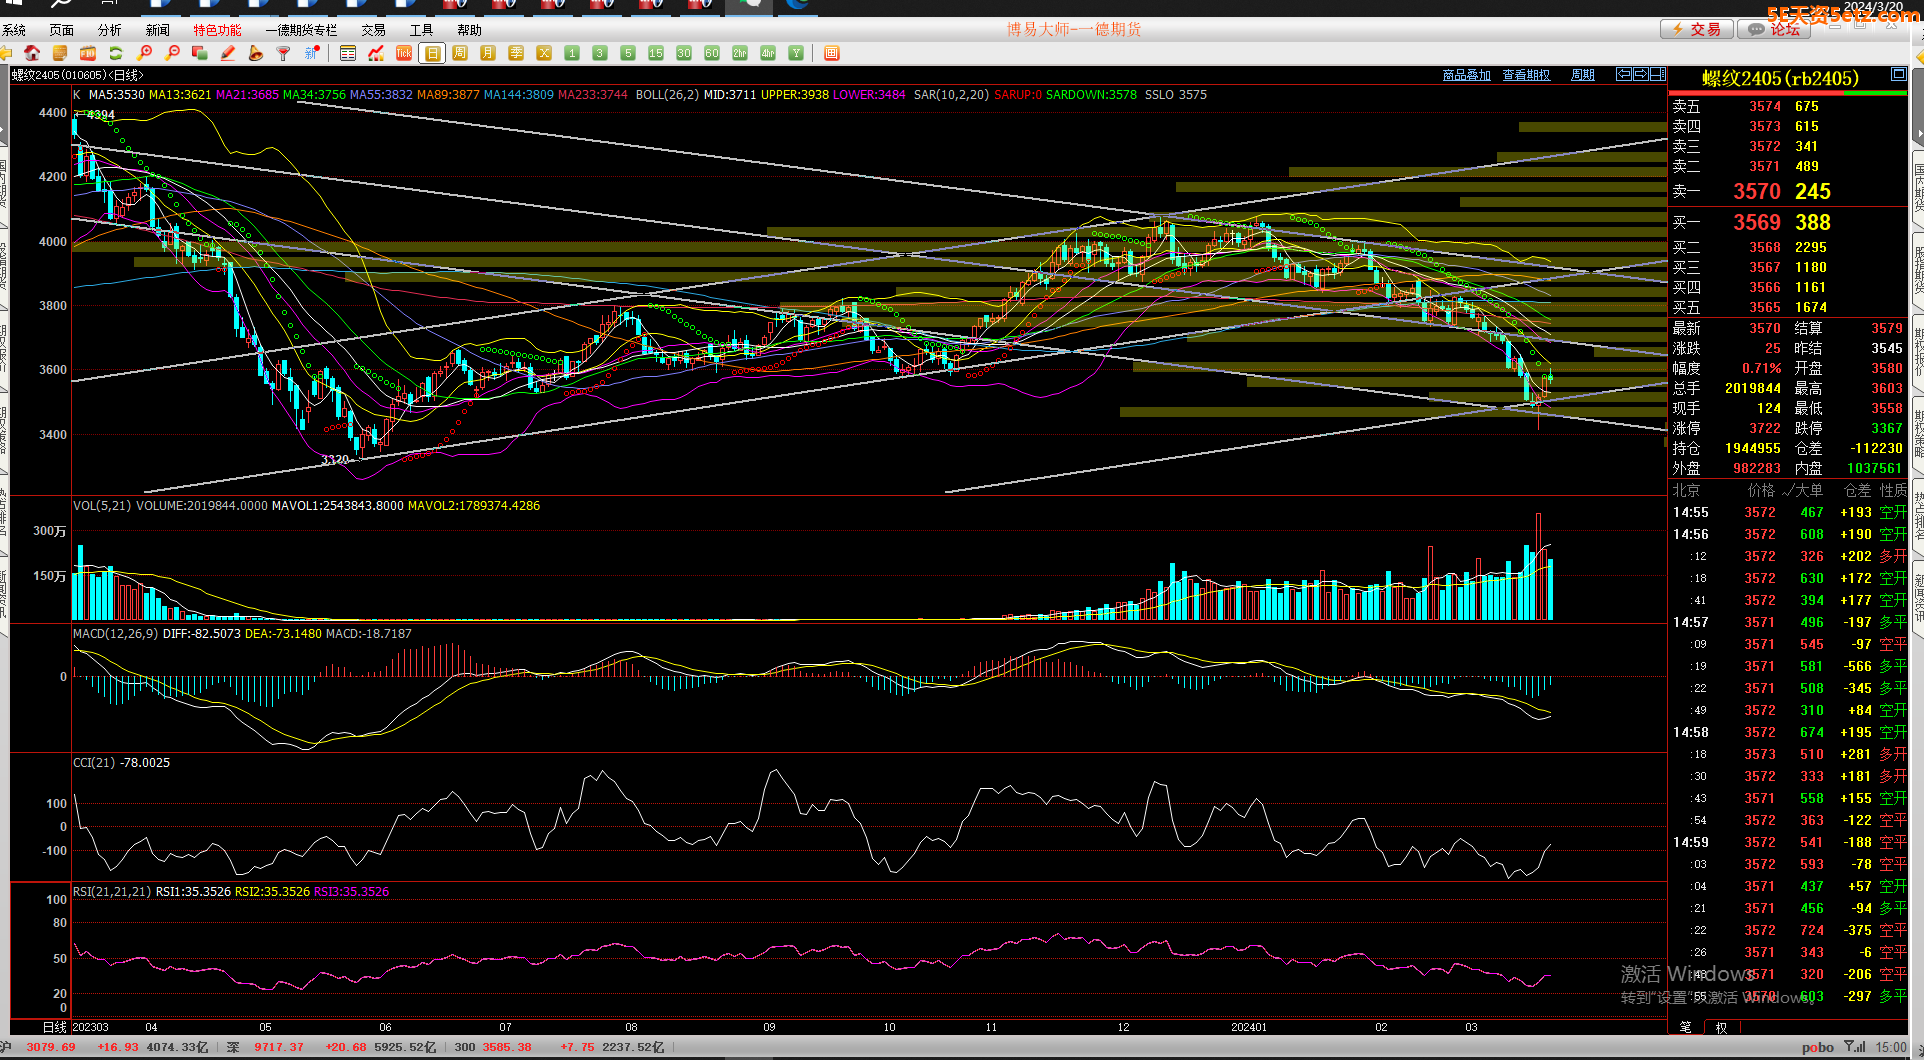Open the 特色功能 menu
Viewport: 1924px width, 1060px height.
click(x=217, y=30)
